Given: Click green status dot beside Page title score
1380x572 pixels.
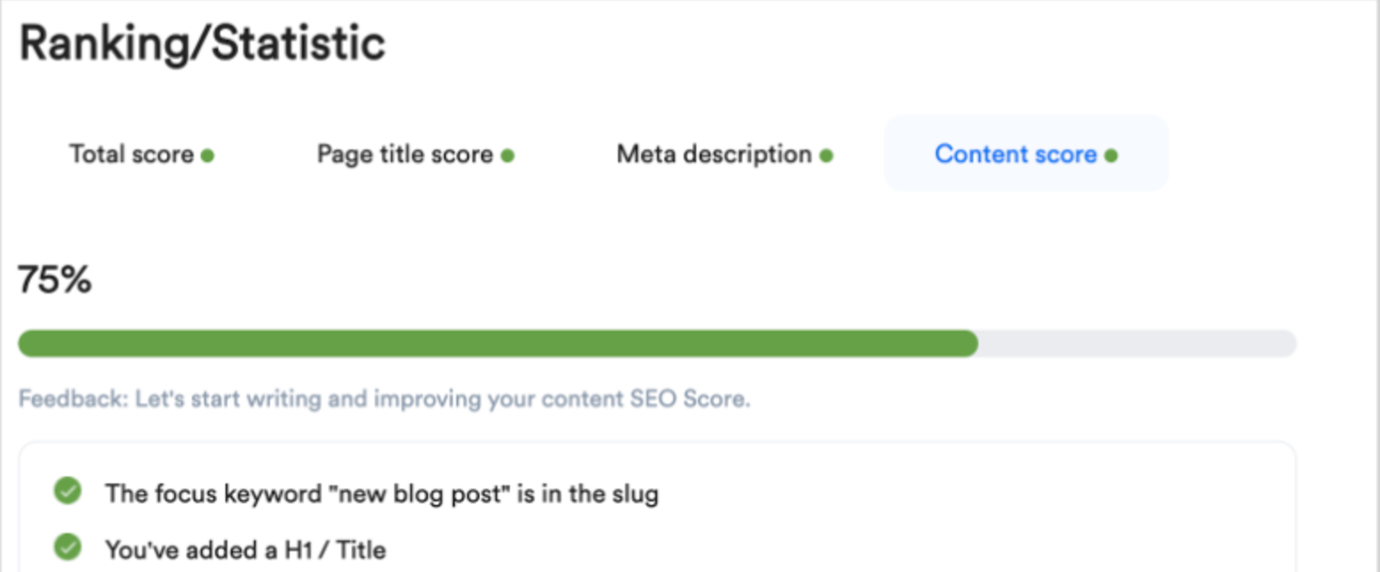Looking at the screenshot, I should click(507, 156).
